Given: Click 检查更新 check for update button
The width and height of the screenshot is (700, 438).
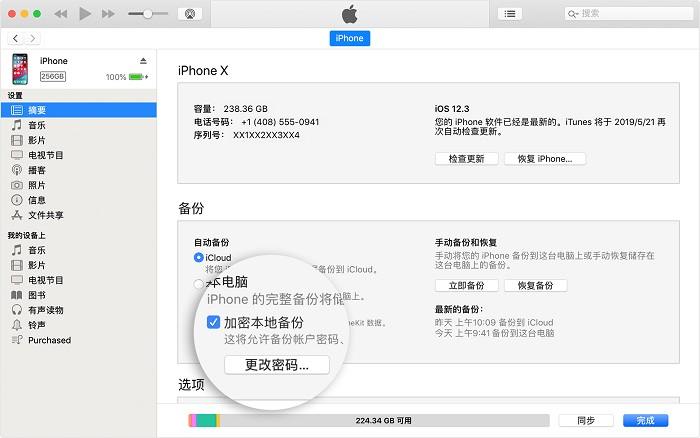Looking at the screenshot, I should point(467,159).
